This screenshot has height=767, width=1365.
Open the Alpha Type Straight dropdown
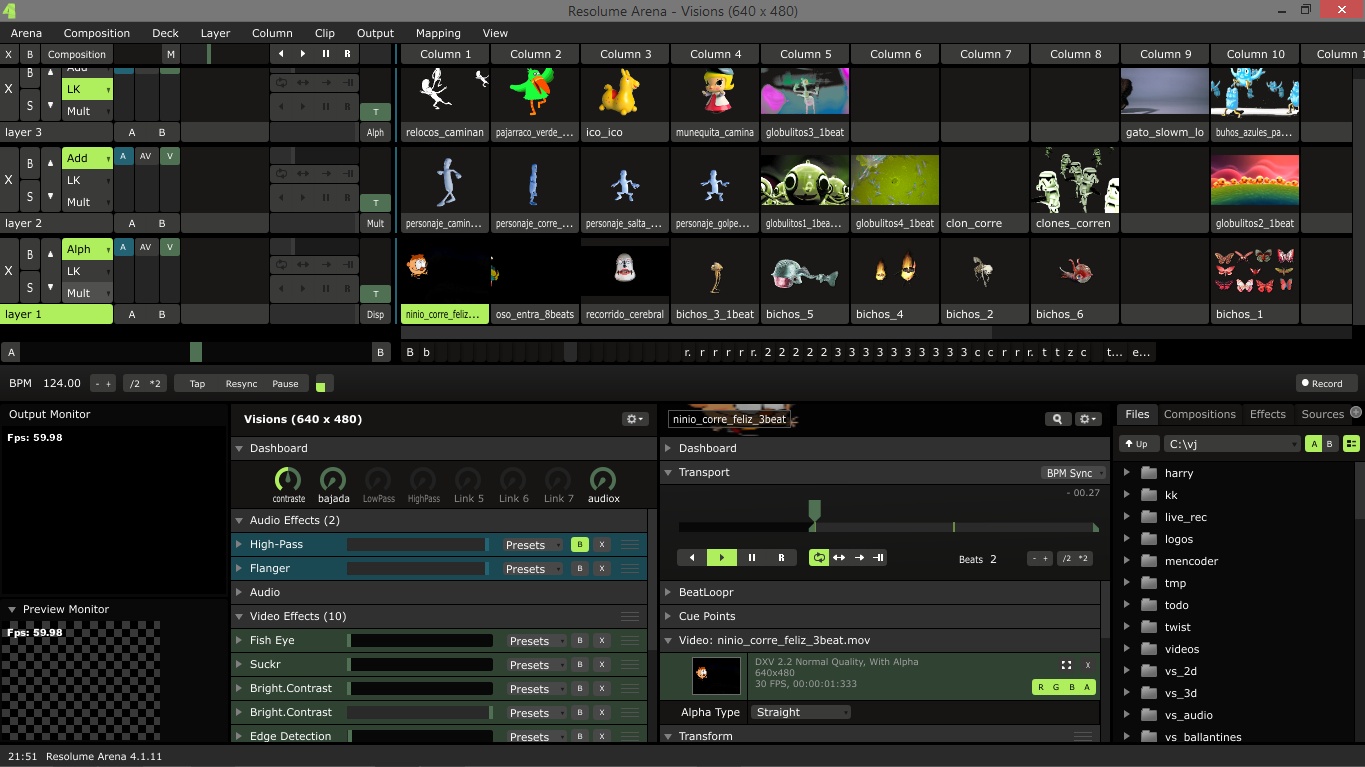(801, 712)
